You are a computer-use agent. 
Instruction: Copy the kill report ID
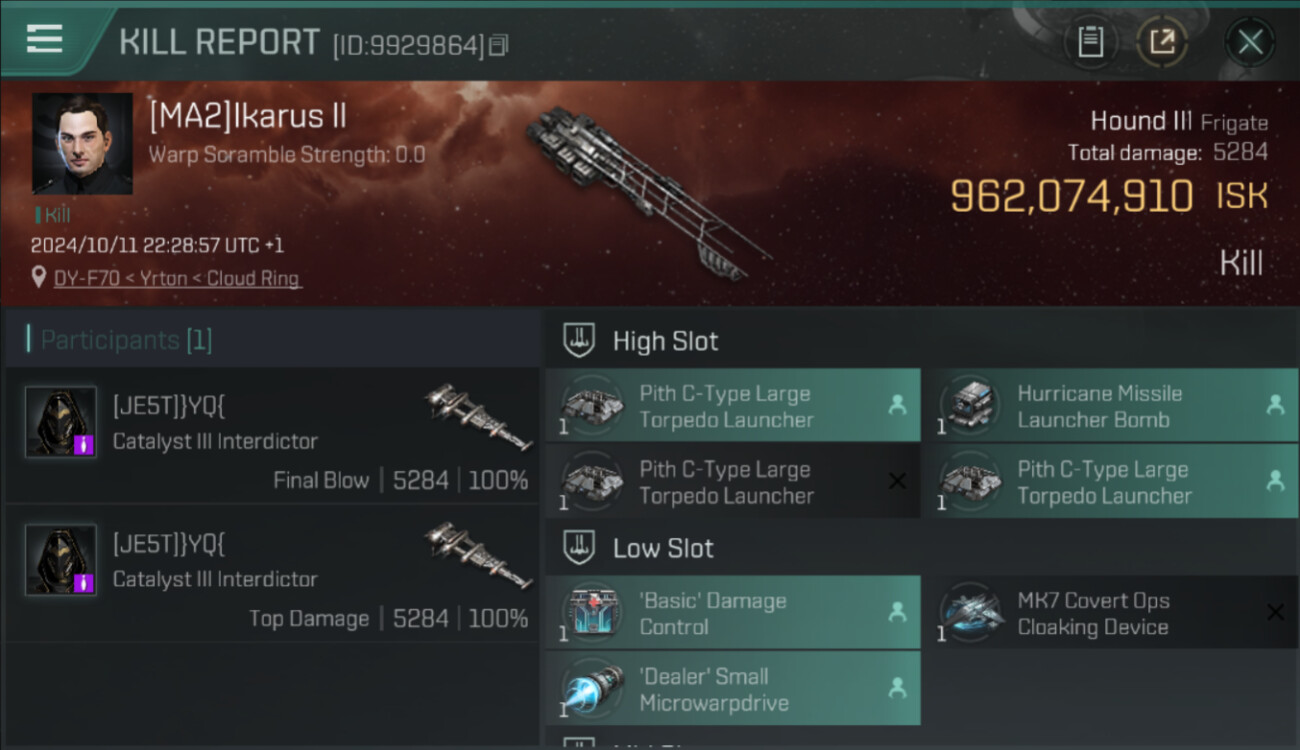pyautogui.click(x=499, y=45)
